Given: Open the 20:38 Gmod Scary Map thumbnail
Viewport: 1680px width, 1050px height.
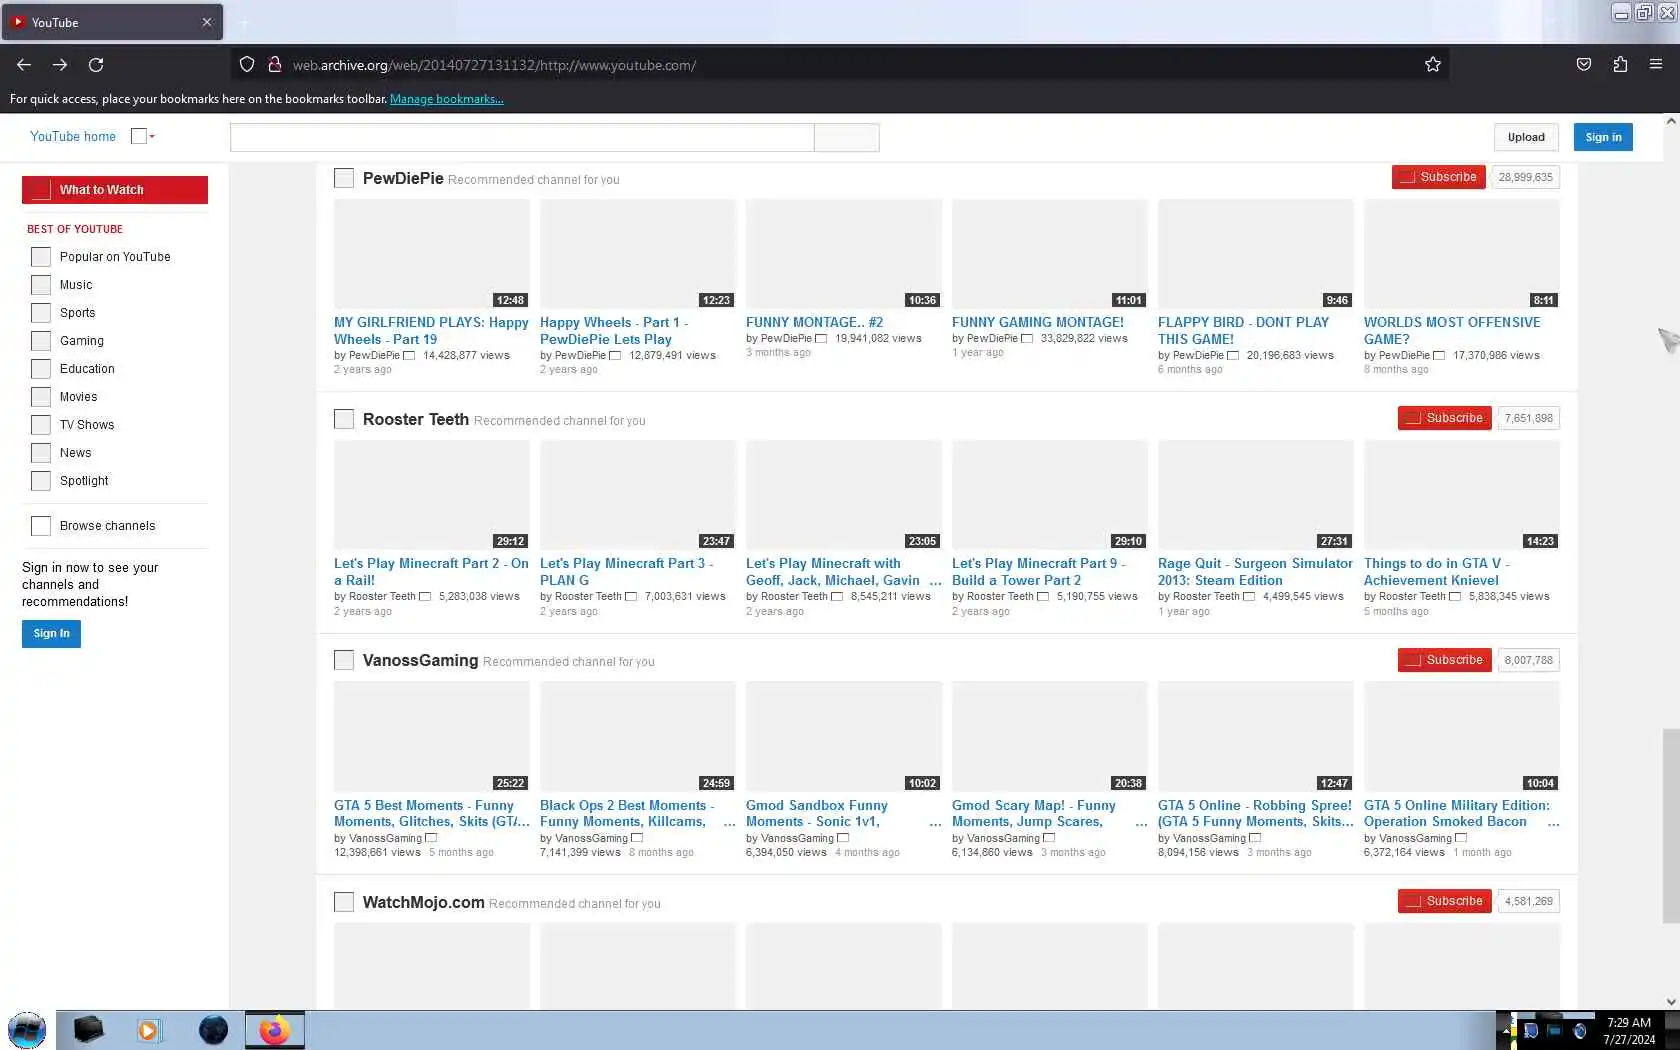Looking at the screenshot, I should (1050, 737).
